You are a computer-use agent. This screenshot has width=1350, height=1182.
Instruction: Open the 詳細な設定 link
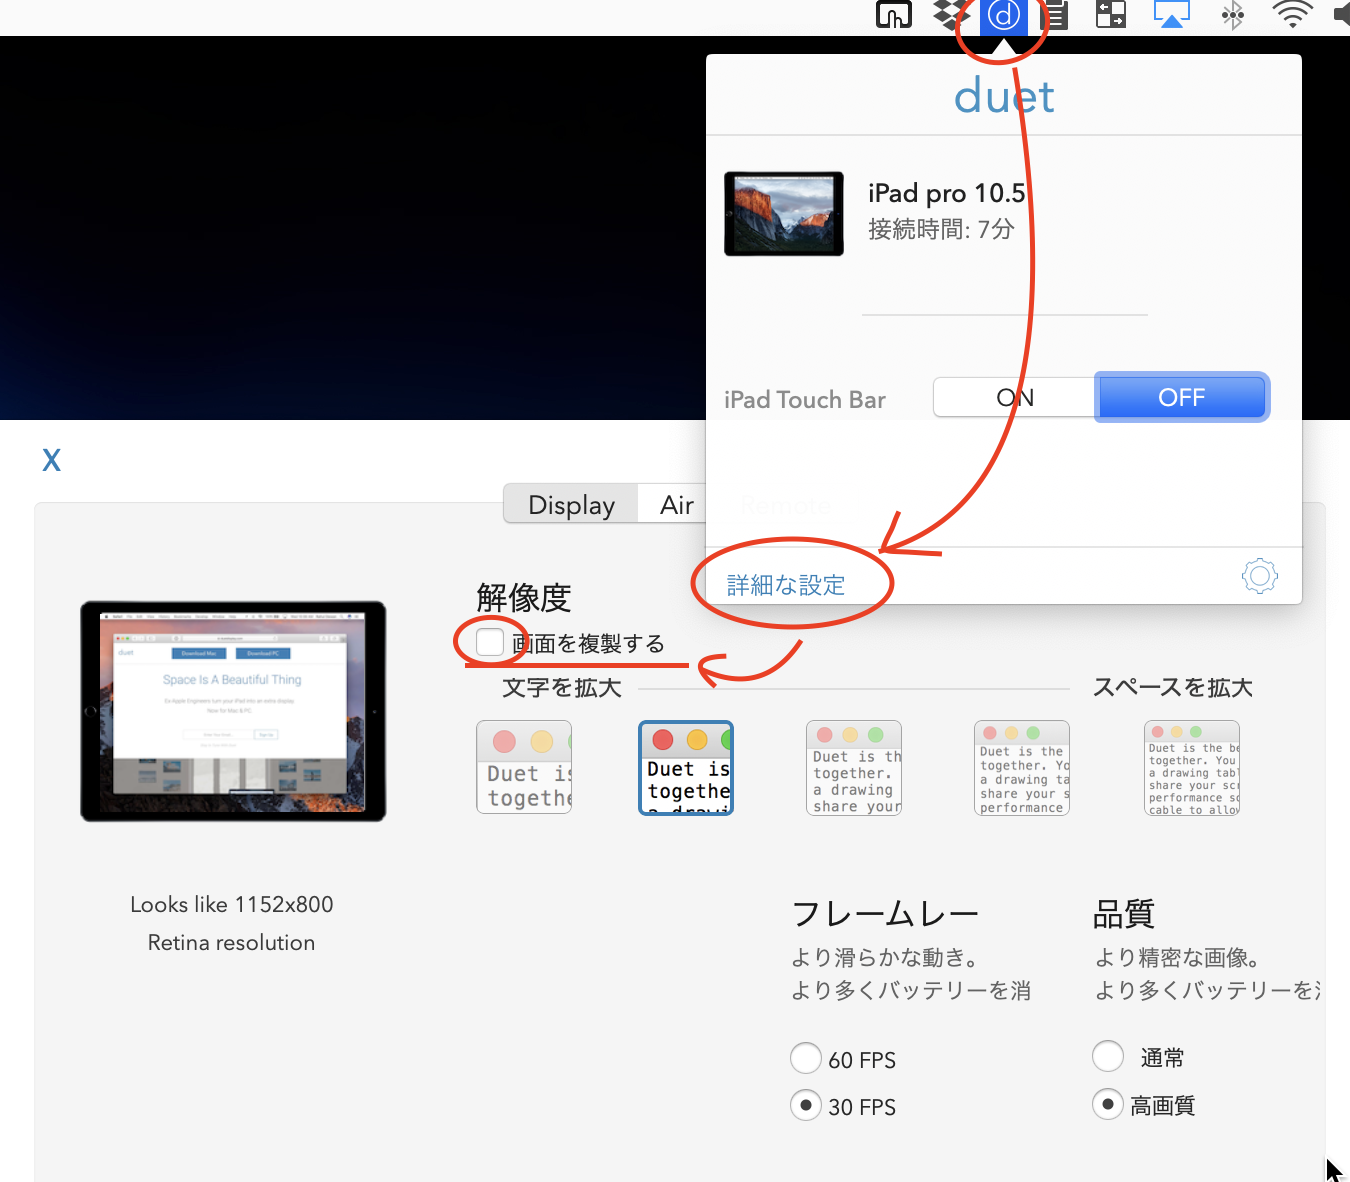pos(786,585)
